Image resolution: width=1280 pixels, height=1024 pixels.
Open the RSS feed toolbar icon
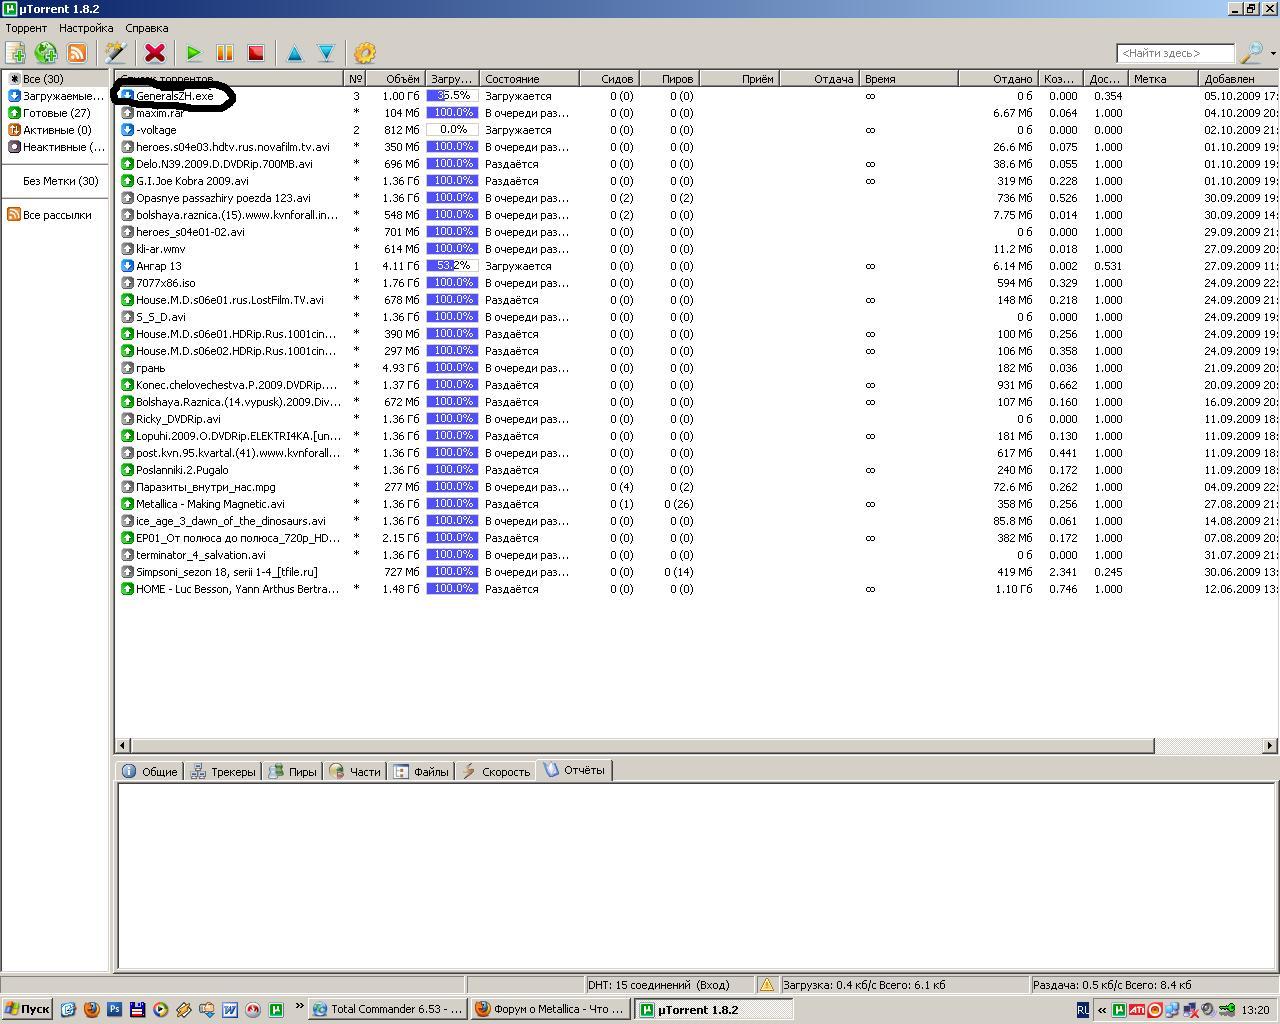(77, 53)
